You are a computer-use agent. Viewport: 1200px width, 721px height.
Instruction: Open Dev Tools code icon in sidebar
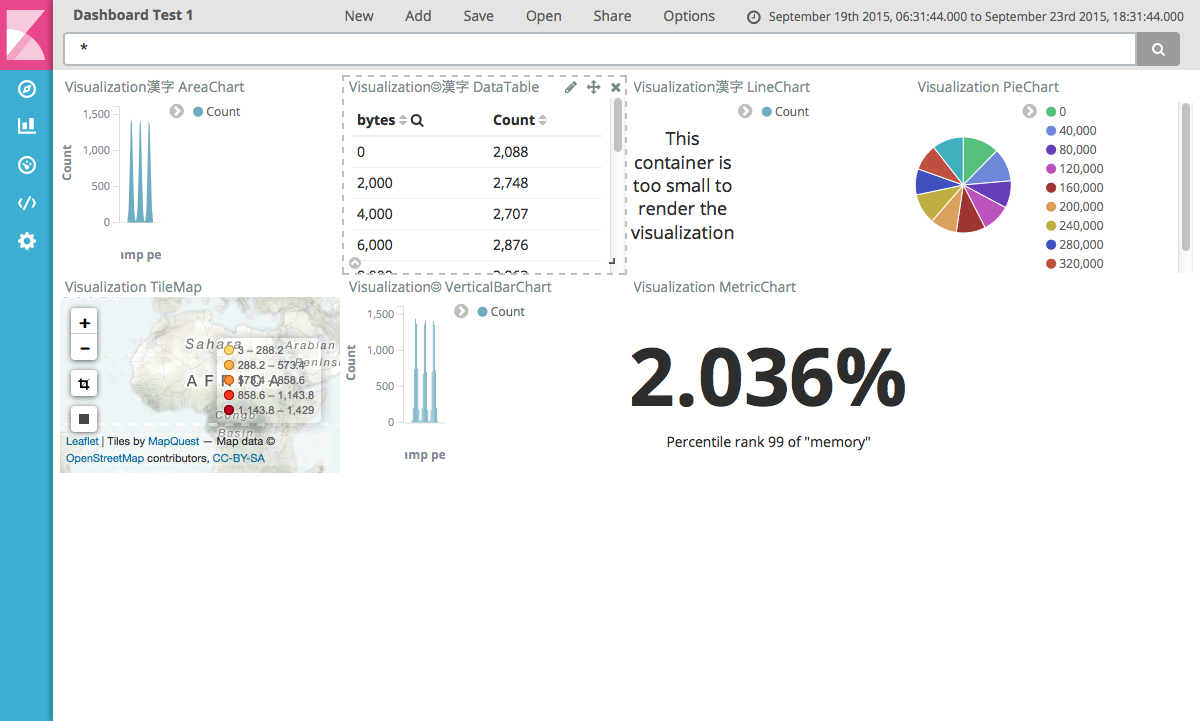point(27,203)
